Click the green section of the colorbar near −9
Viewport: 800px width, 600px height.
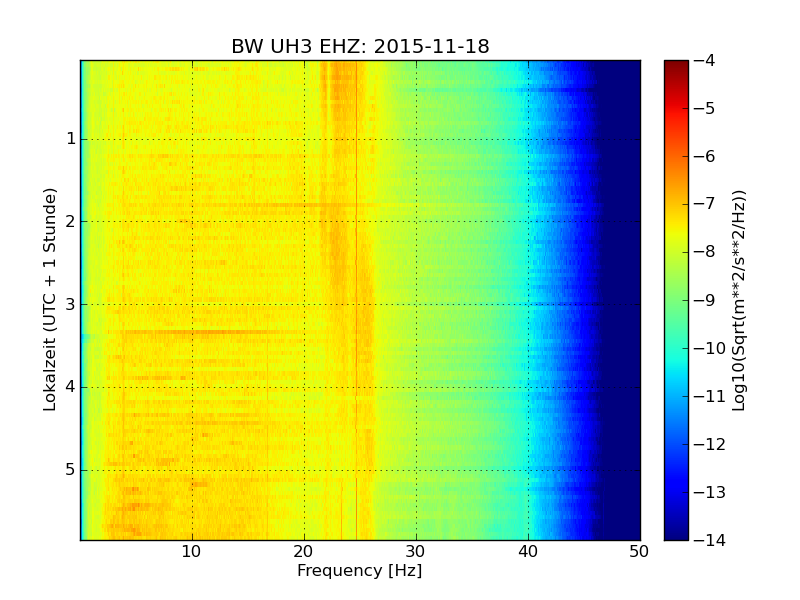[677, 301]
